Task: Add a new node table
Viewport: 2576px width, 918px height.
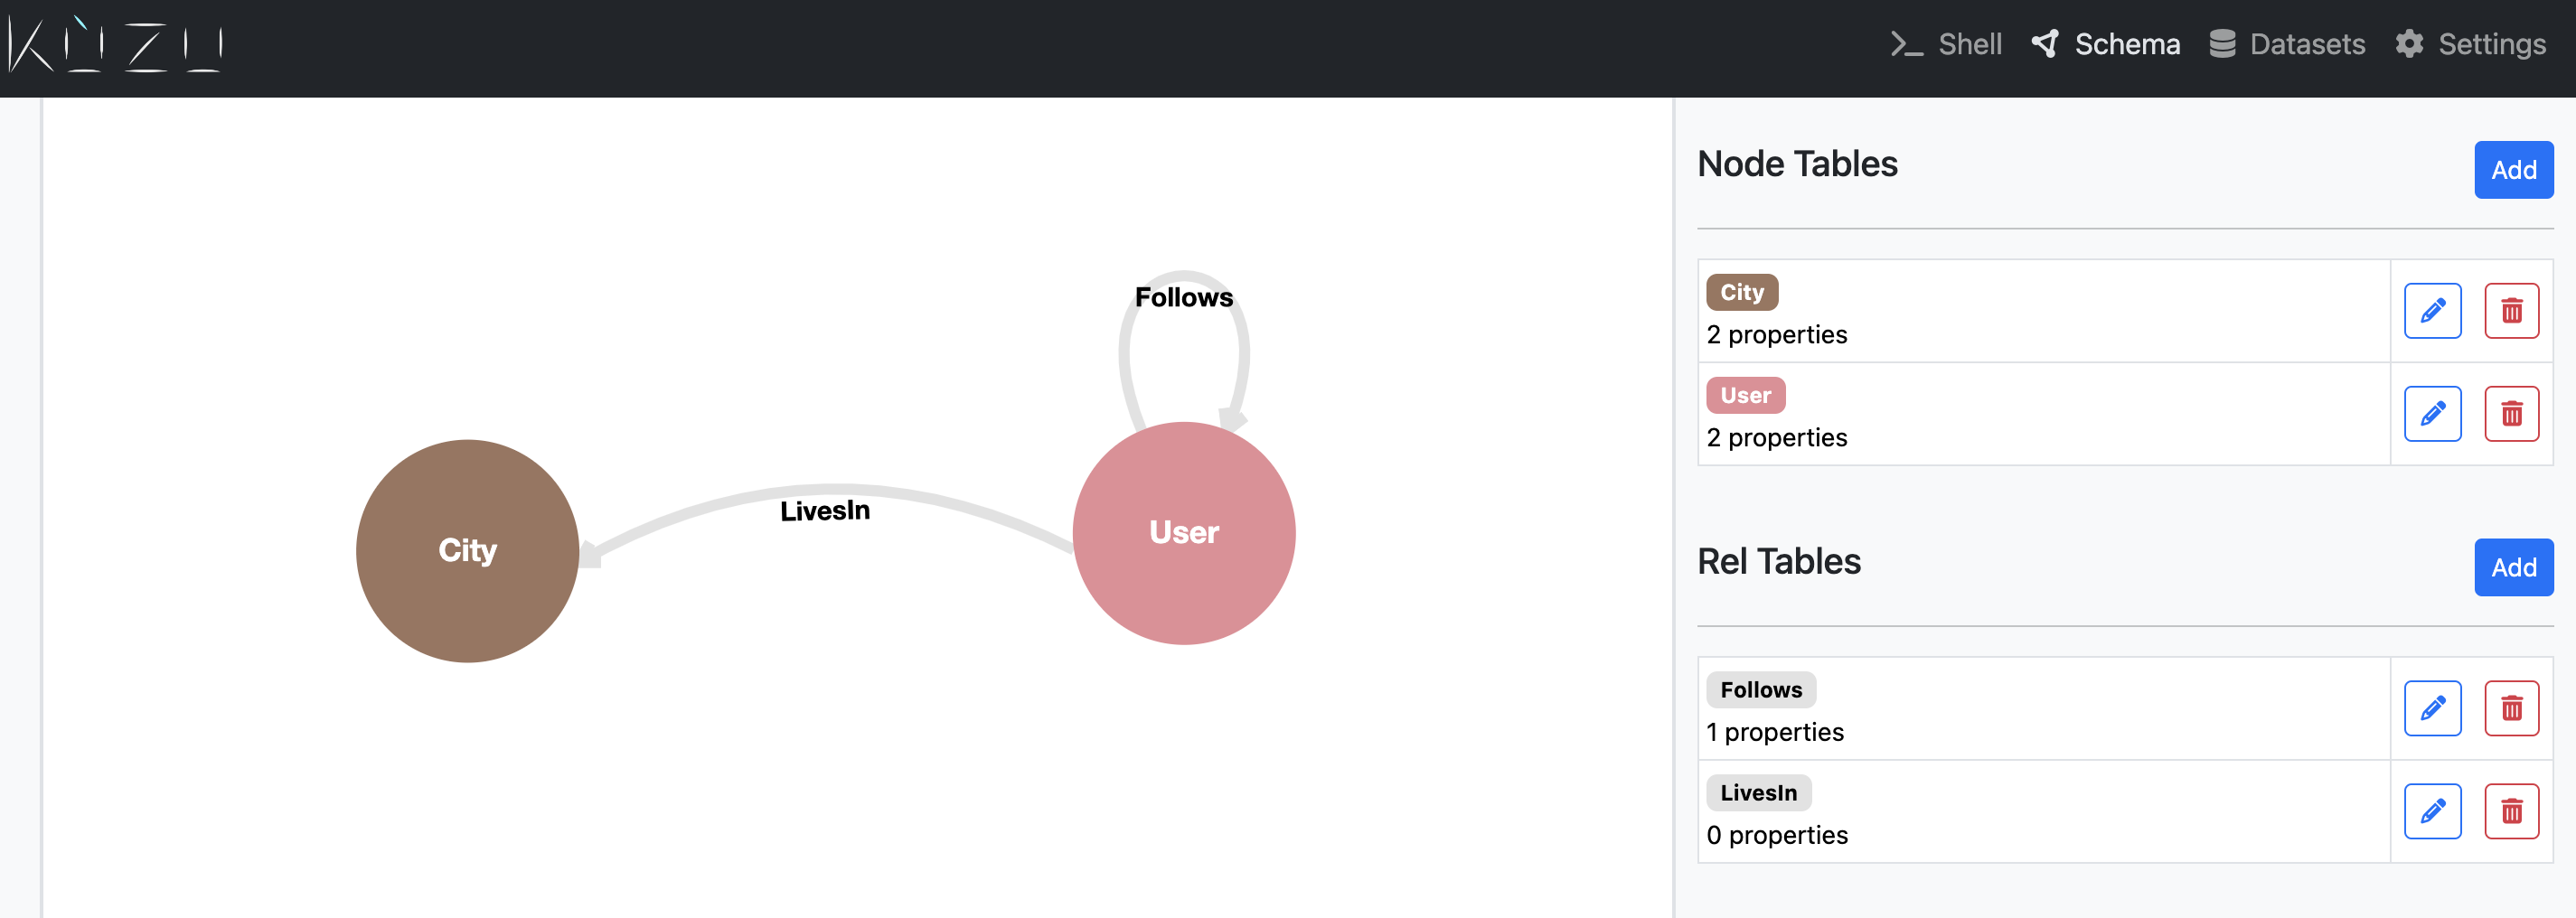Action: pyautogui.click(x=2513, y=170)
